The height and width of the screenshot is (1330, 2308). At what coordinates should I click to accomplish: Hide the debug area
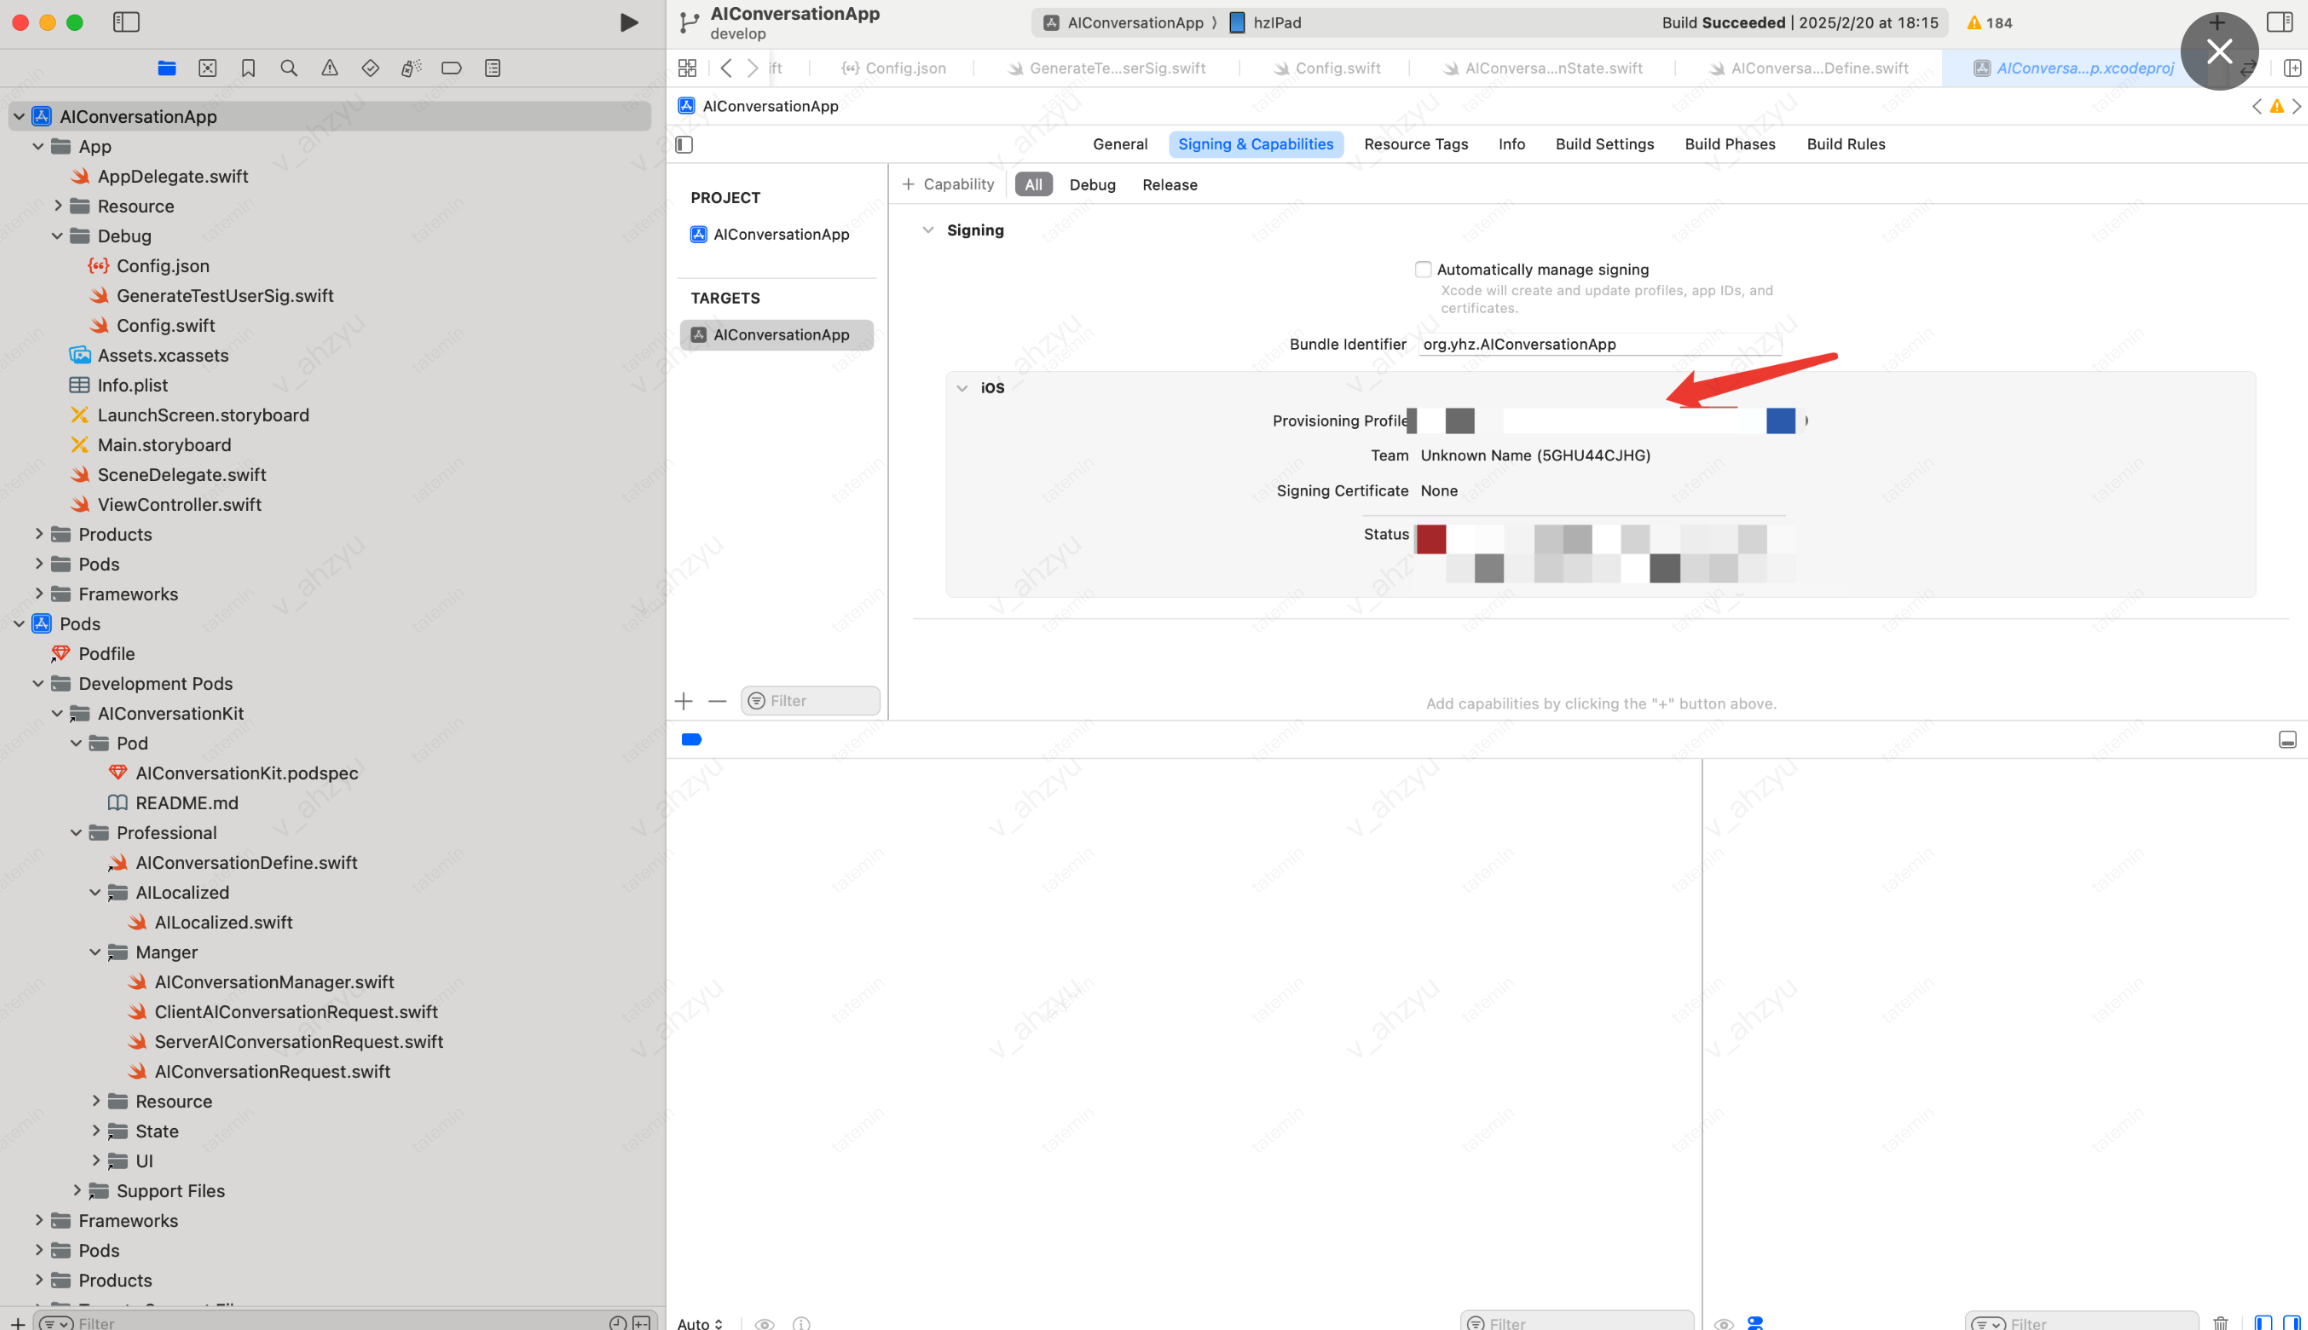[x=2287, y=740]
